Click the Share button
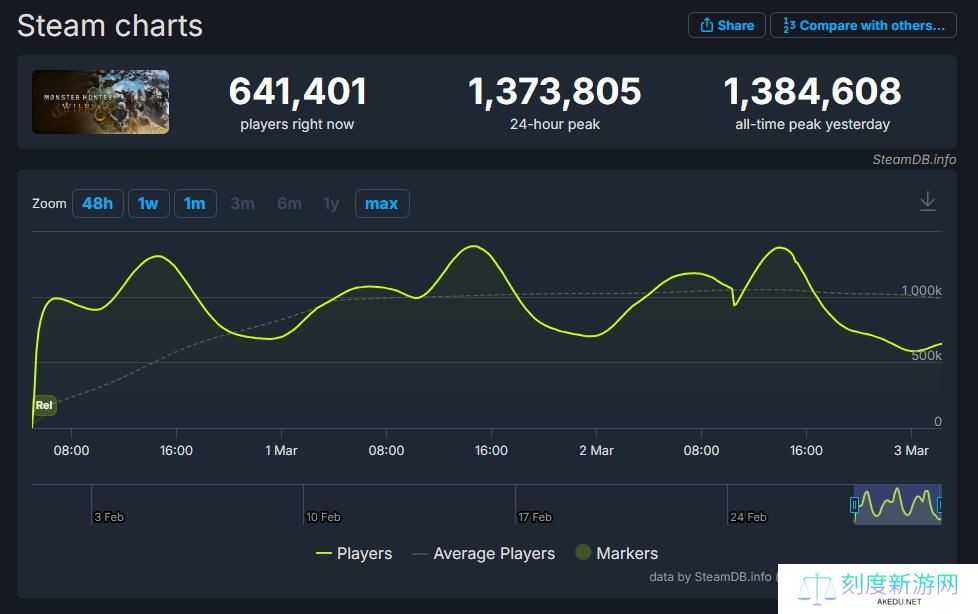Viewport: 978px width, 614px height. (727, 26)
